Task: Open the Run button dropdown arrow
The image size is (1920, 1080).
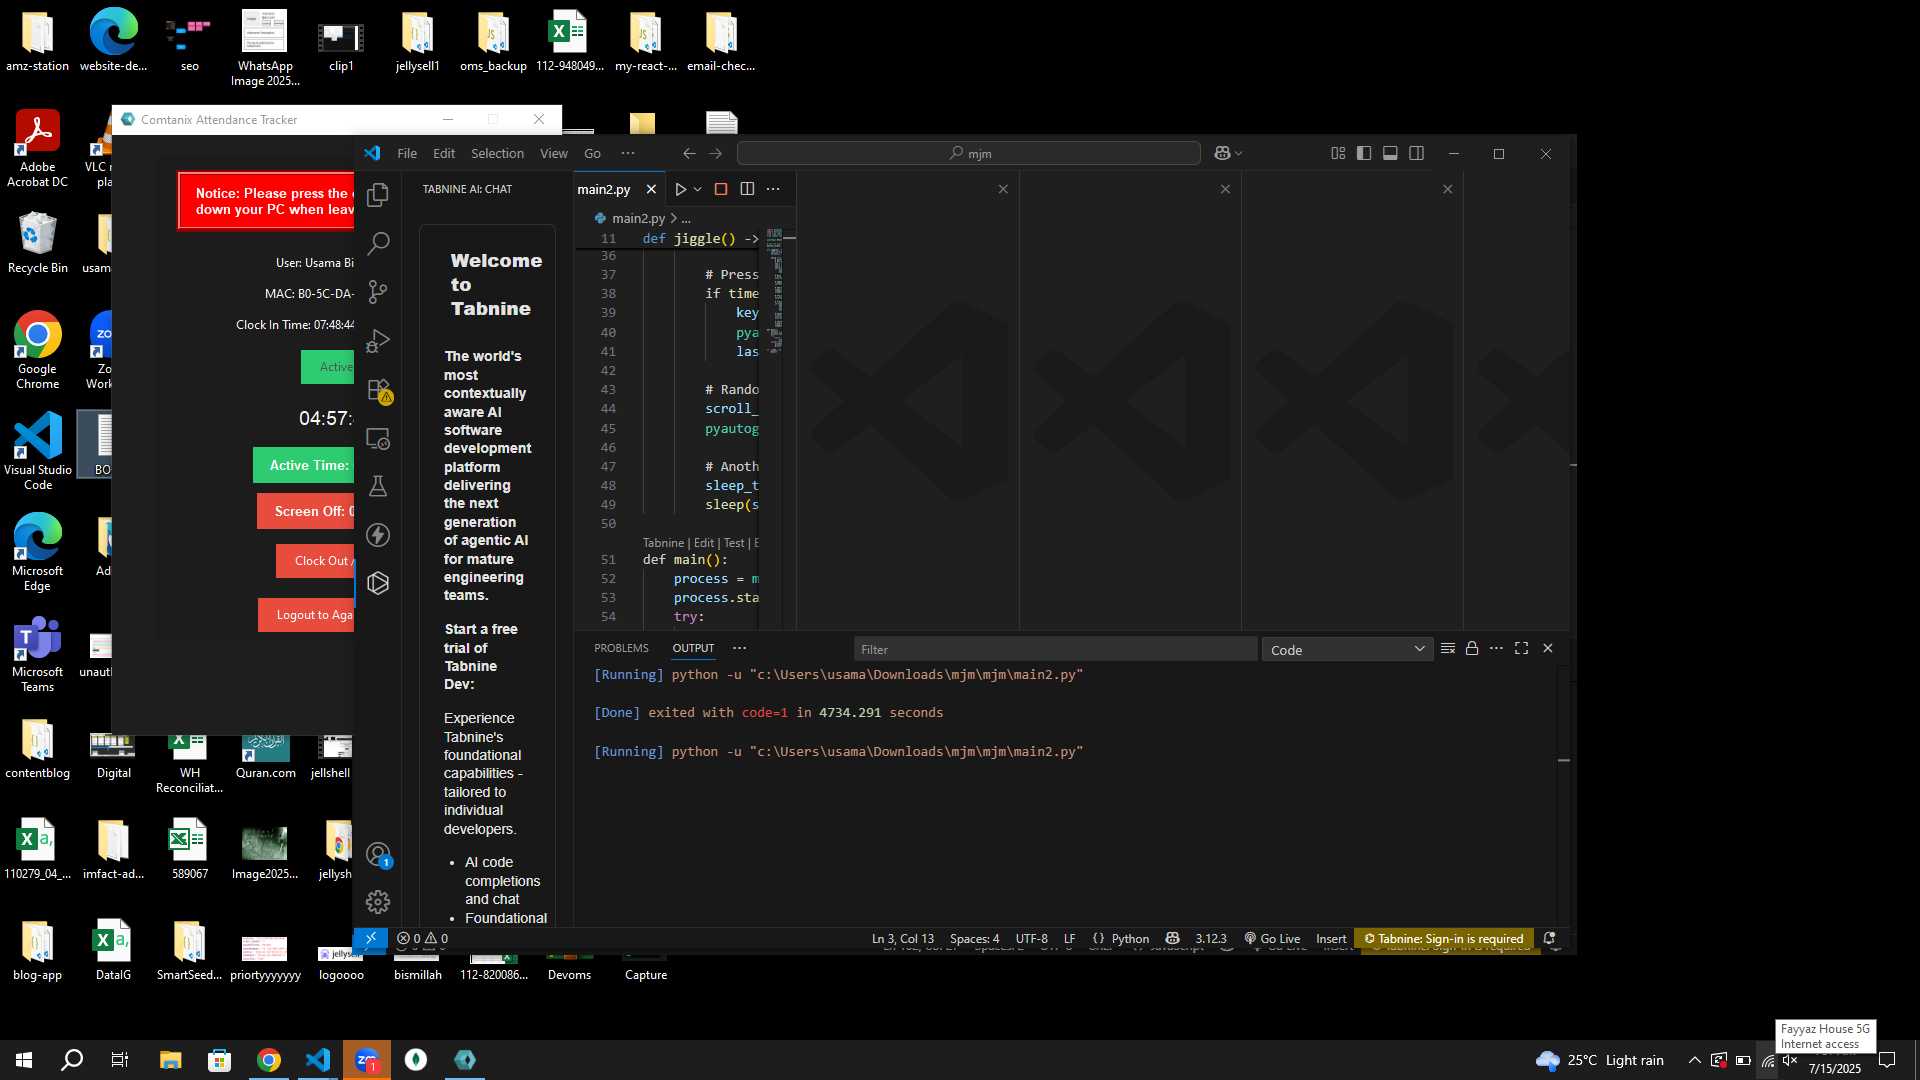Action: (698, 189)
